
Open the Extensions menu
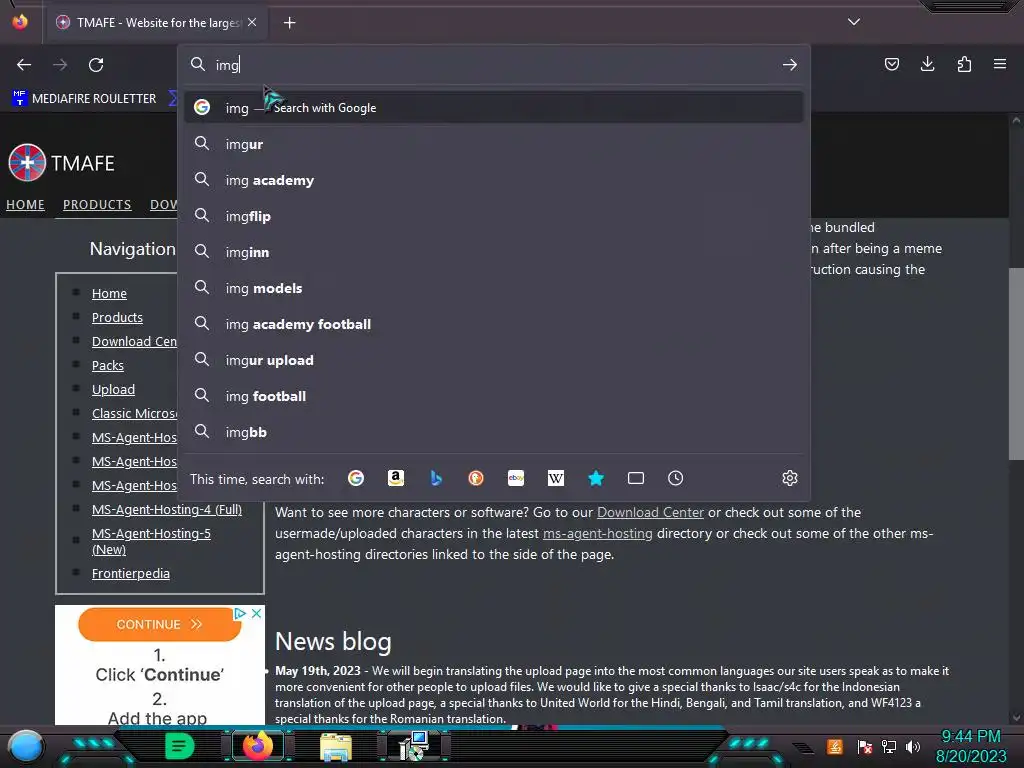(x=964, y=64)
